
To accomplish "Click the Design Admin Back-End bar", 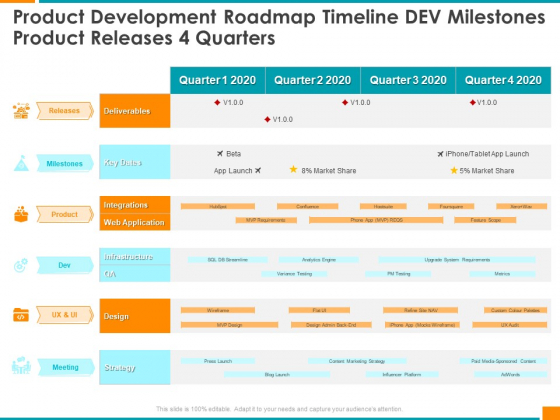I will click(331, 325).
